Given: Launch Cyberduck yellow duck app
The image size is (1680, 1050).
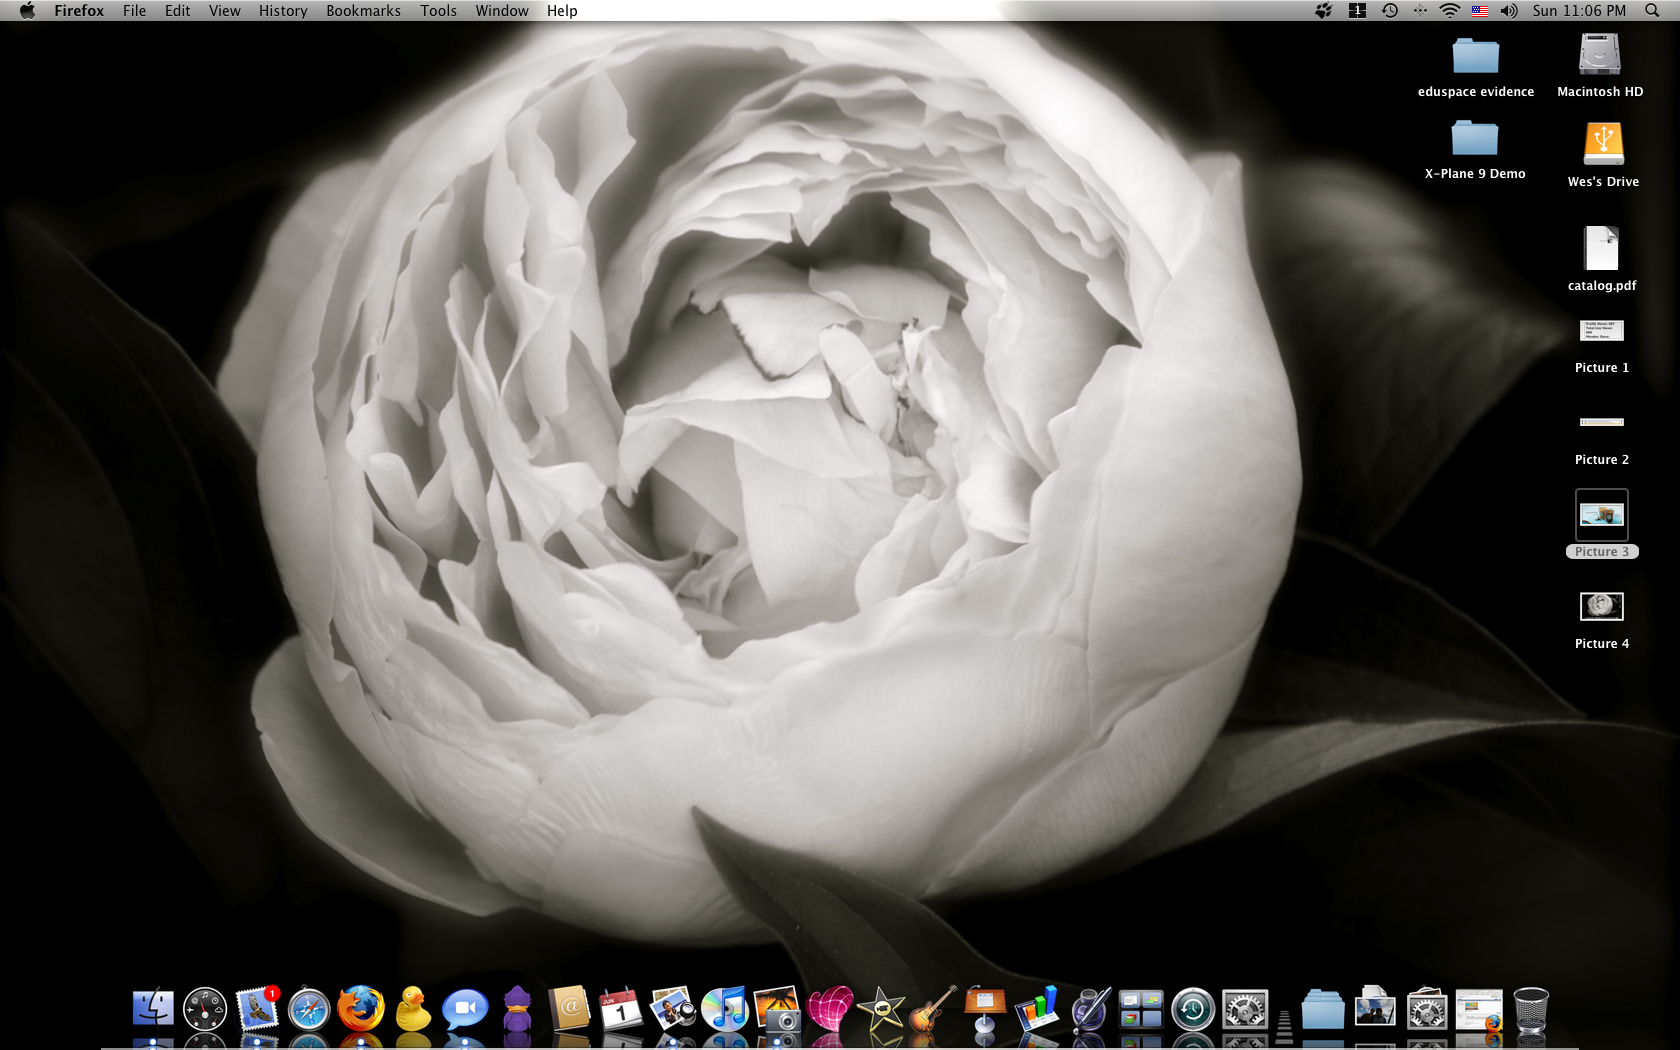Looking at the screenshot, I should click(413, 1009).
